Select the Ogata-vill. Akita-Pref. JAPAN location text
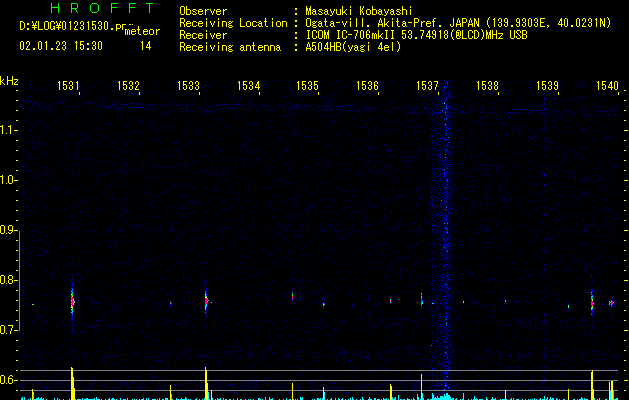 coord(458,23)
